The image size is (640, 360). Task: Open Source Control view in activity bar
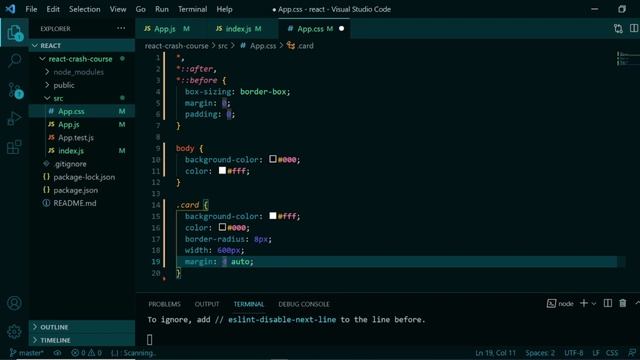[x=15, y=90]
